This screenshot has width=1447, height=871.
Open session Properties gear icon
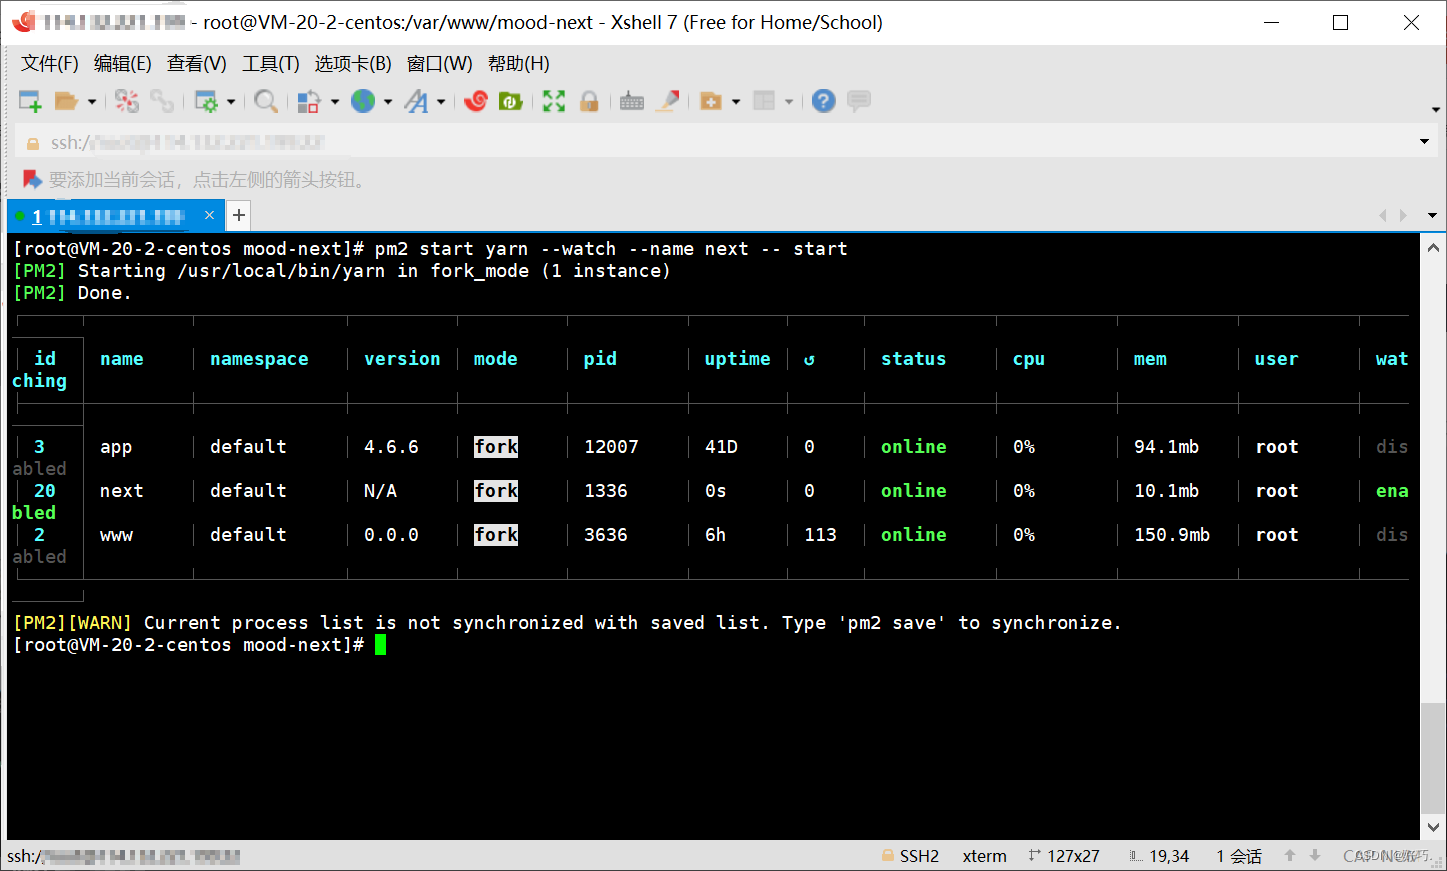(x=206, y=101)
